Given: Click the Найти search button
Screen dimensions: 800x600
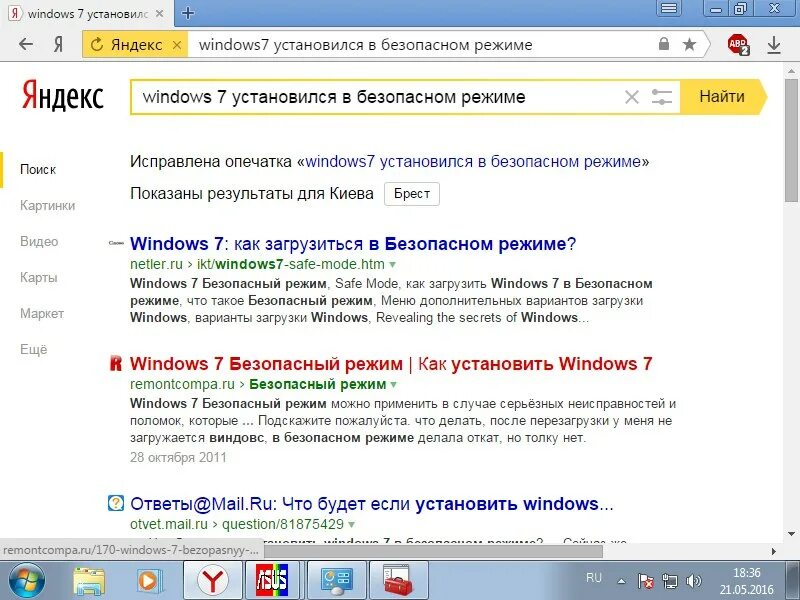Looking at the screenshot, I should pos(722,96).
